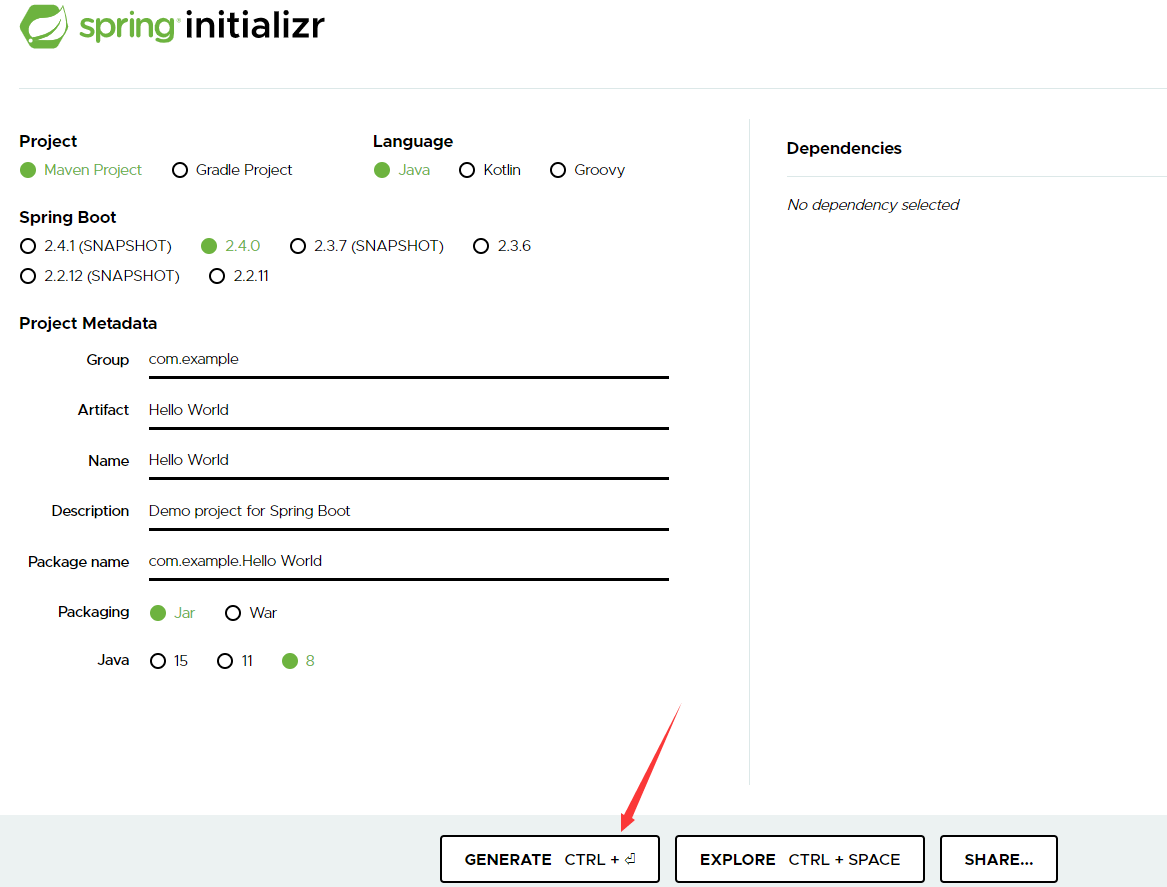Select Spring Boot 2.3.7 (SNAPSHOT)
Viewport: 1167px width, 887px height.
pyautogui.click(x=367, y=246)
